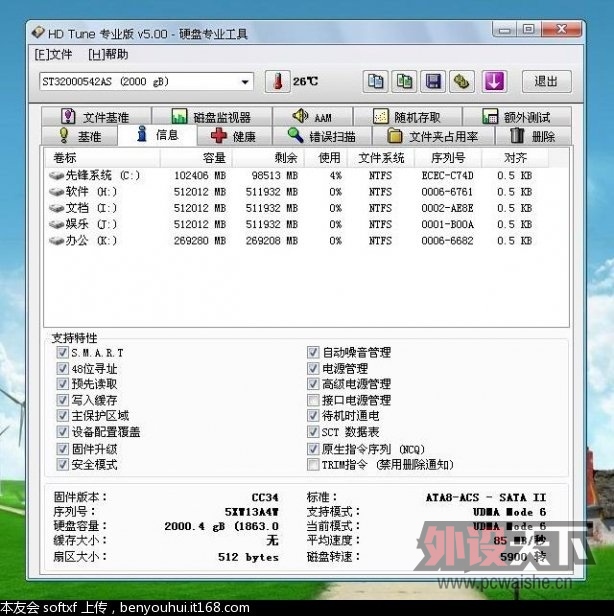Viewport: 614px width, 616px height.
Task: Click drive icon for 软件 (H:)
Action: pos(56,192)
